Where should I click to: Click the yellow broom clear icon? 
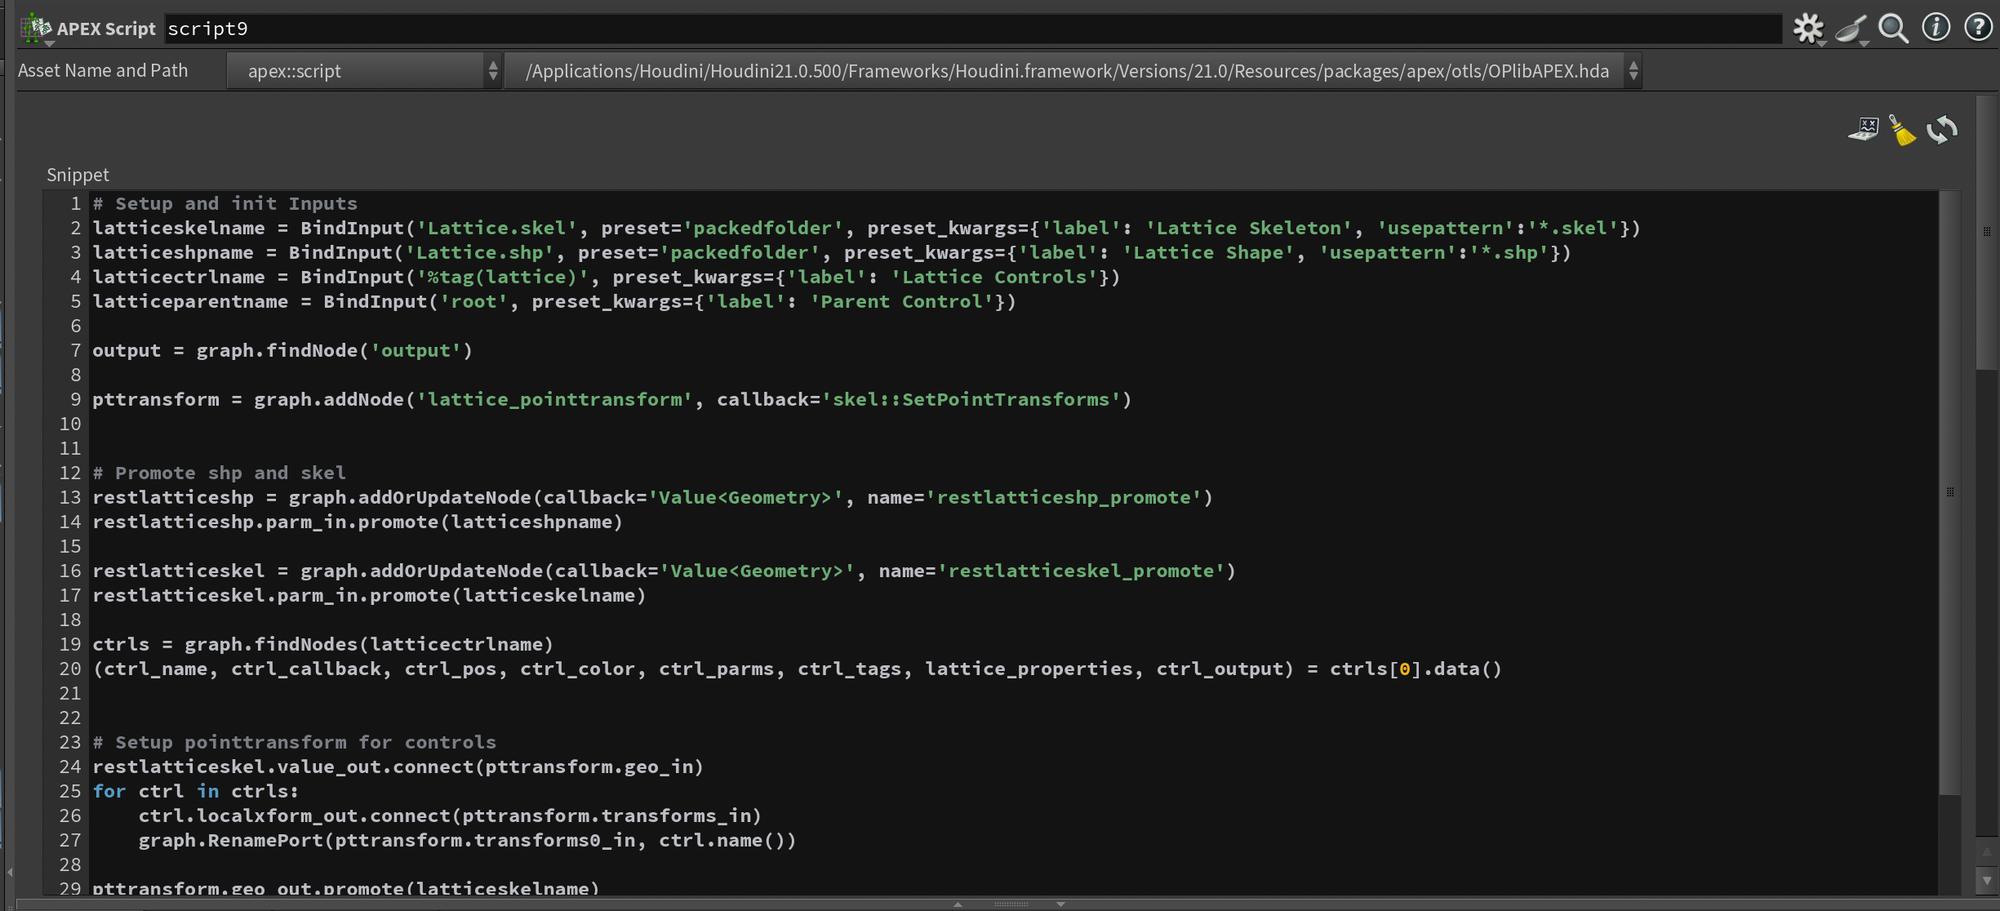[x=1902, y=130]
